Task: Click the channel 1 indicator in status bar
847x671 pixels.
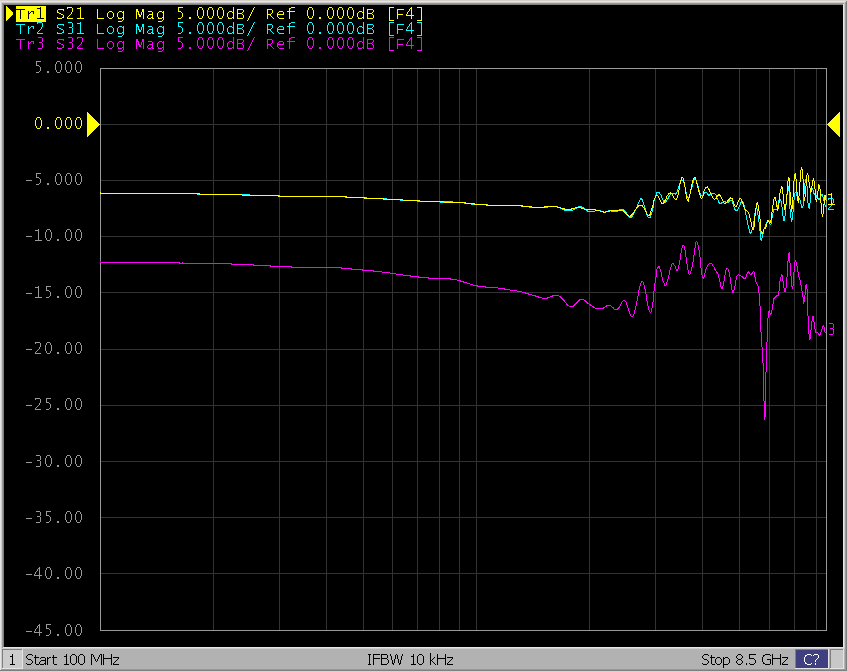Action: coord(13,660)
